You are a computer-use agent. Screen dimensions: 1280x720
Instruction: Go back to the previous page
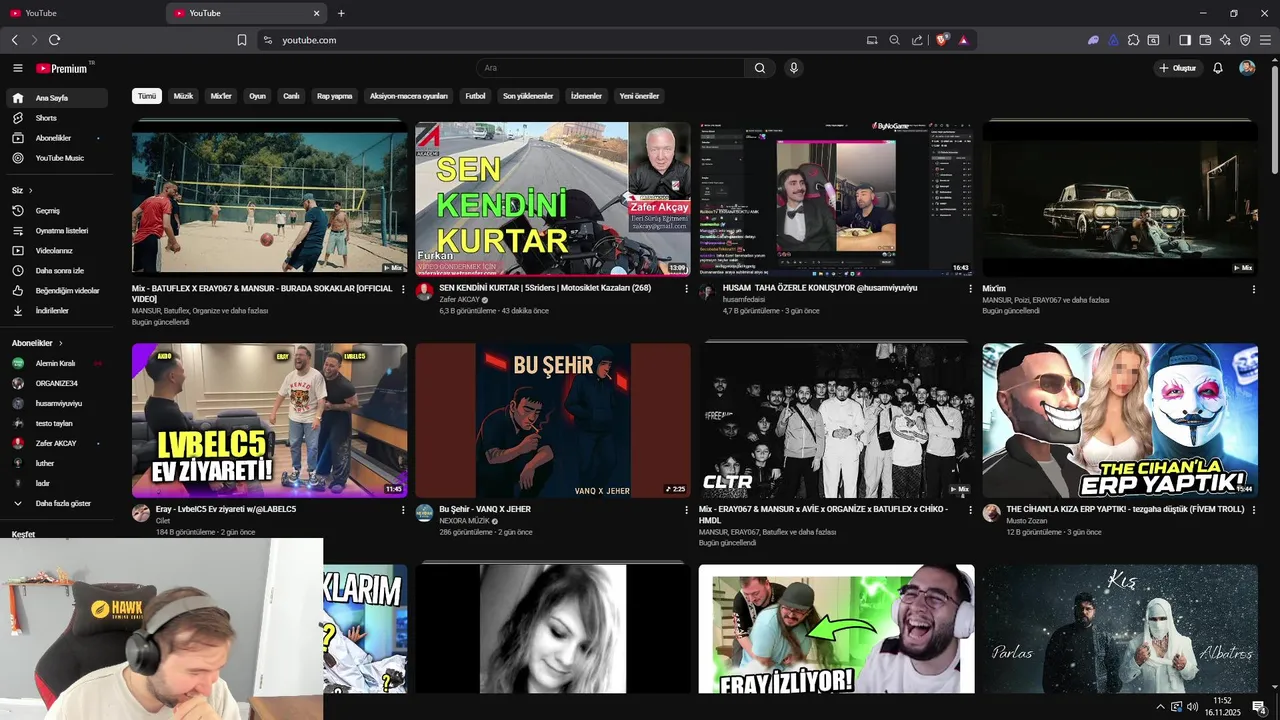pos(14,40)
